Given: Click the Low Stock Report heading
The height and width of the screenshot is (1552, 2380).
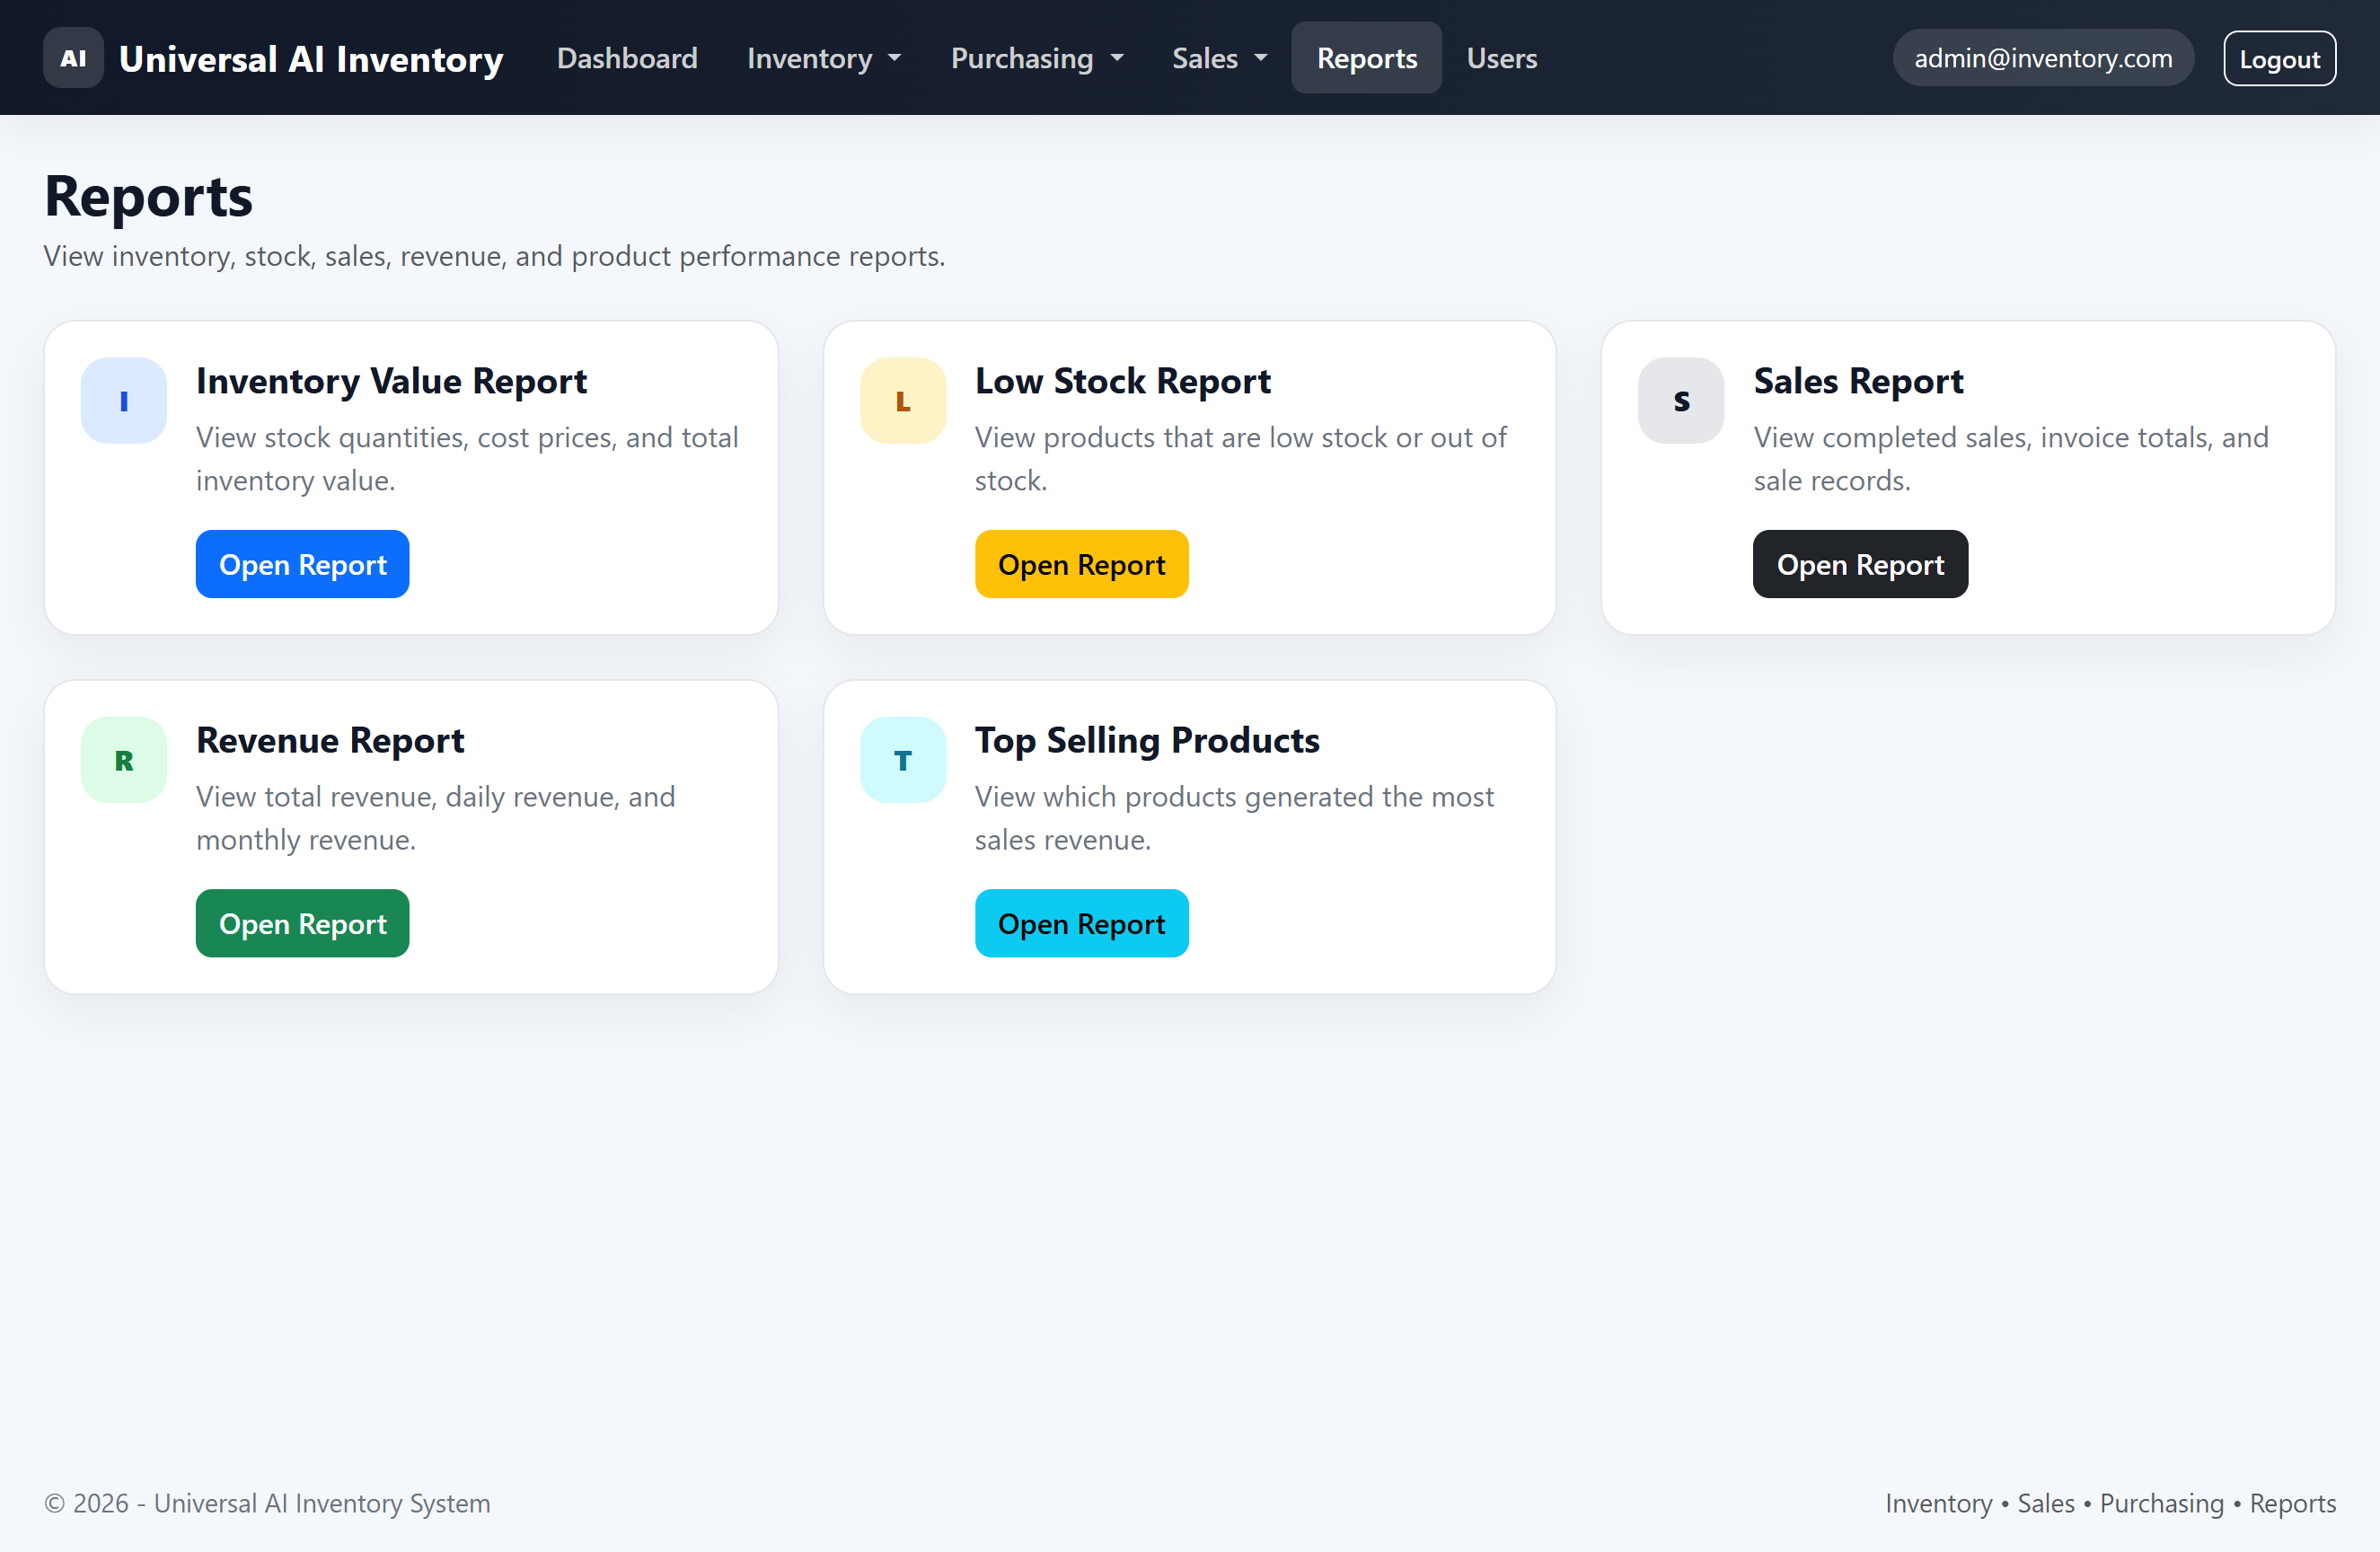Looking at the screenshot, I should [x=1122, y=381].
